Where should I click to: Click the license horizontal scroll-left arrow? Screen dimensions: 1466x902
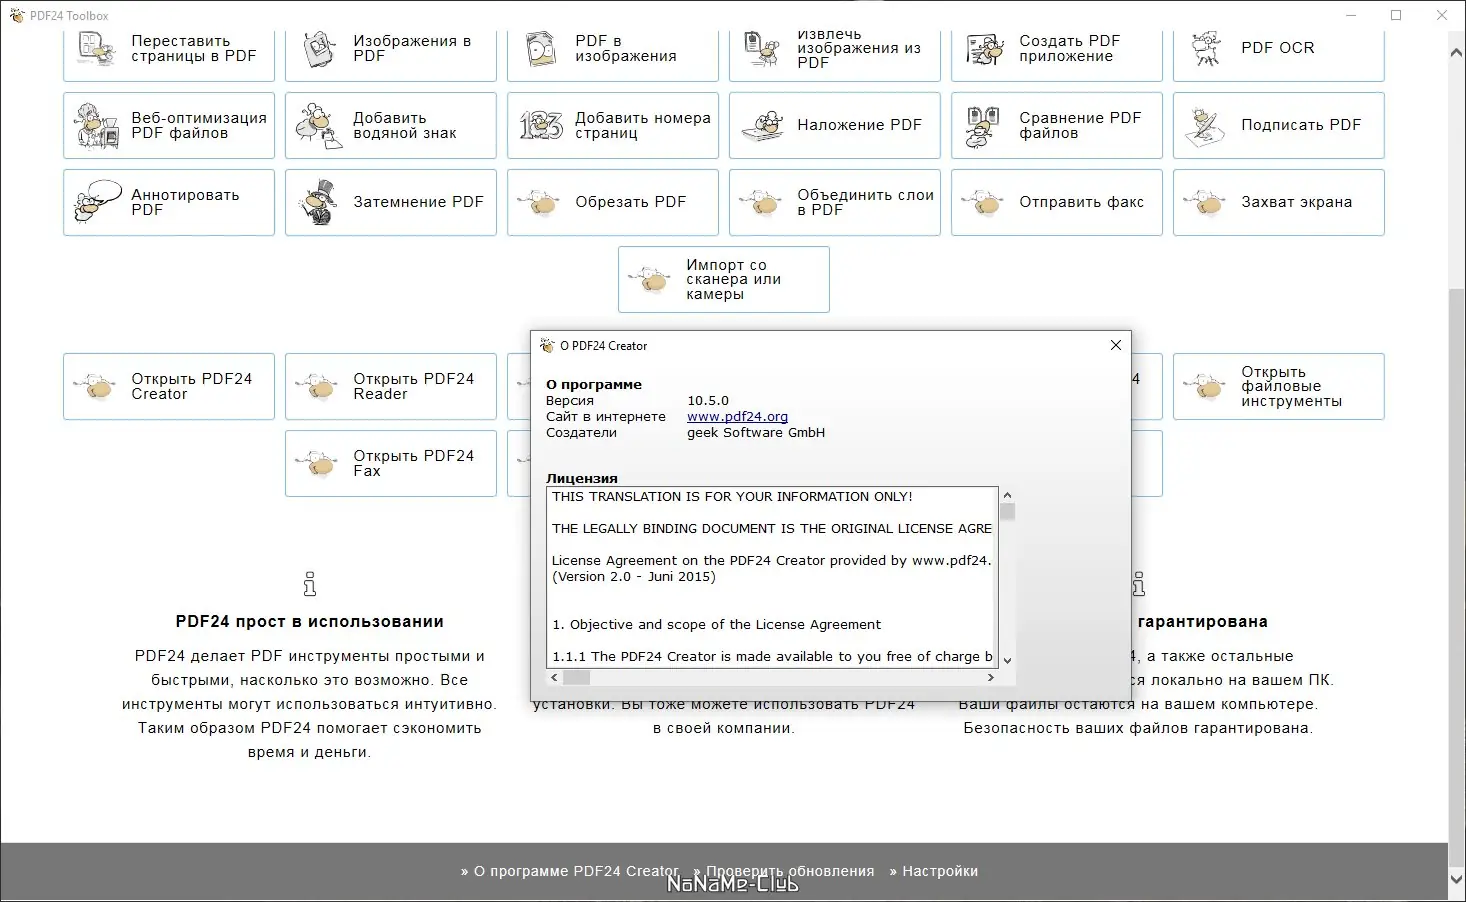555,677
